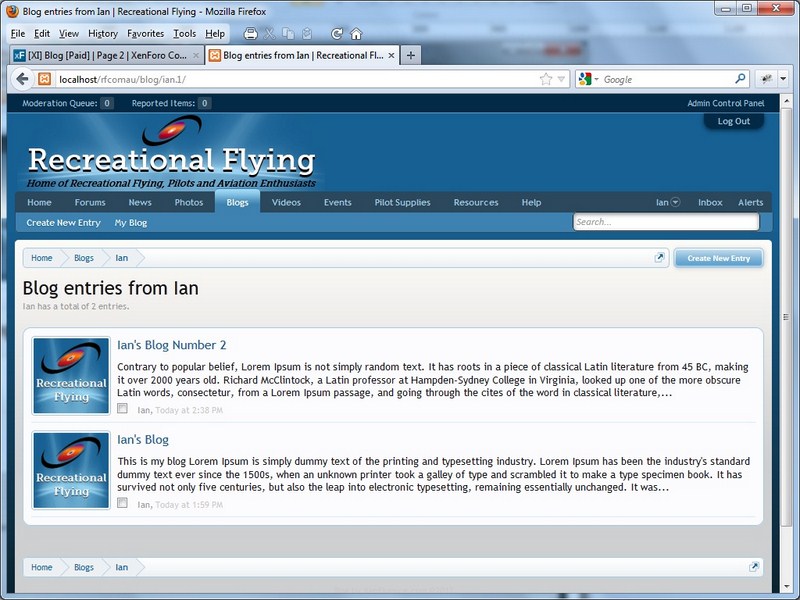Go to the Home navigation tab

pos(39,203)
